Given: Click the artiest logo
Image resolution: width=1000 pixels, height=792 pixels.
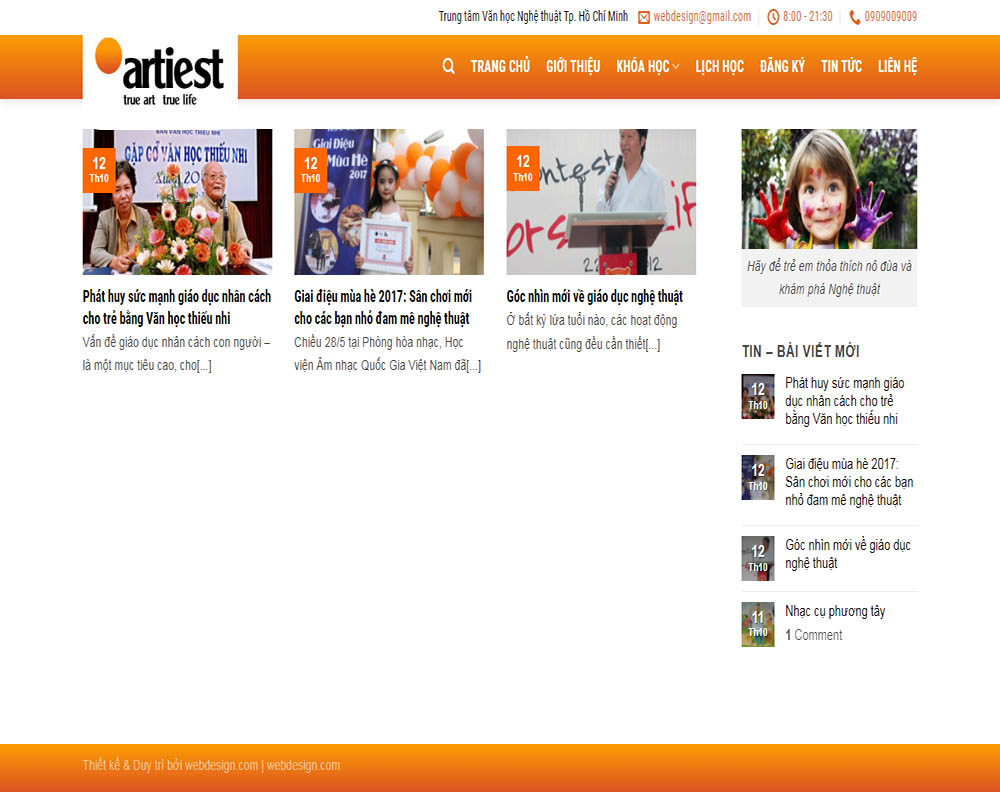Looking at the screenshot, I should point(160,71).
